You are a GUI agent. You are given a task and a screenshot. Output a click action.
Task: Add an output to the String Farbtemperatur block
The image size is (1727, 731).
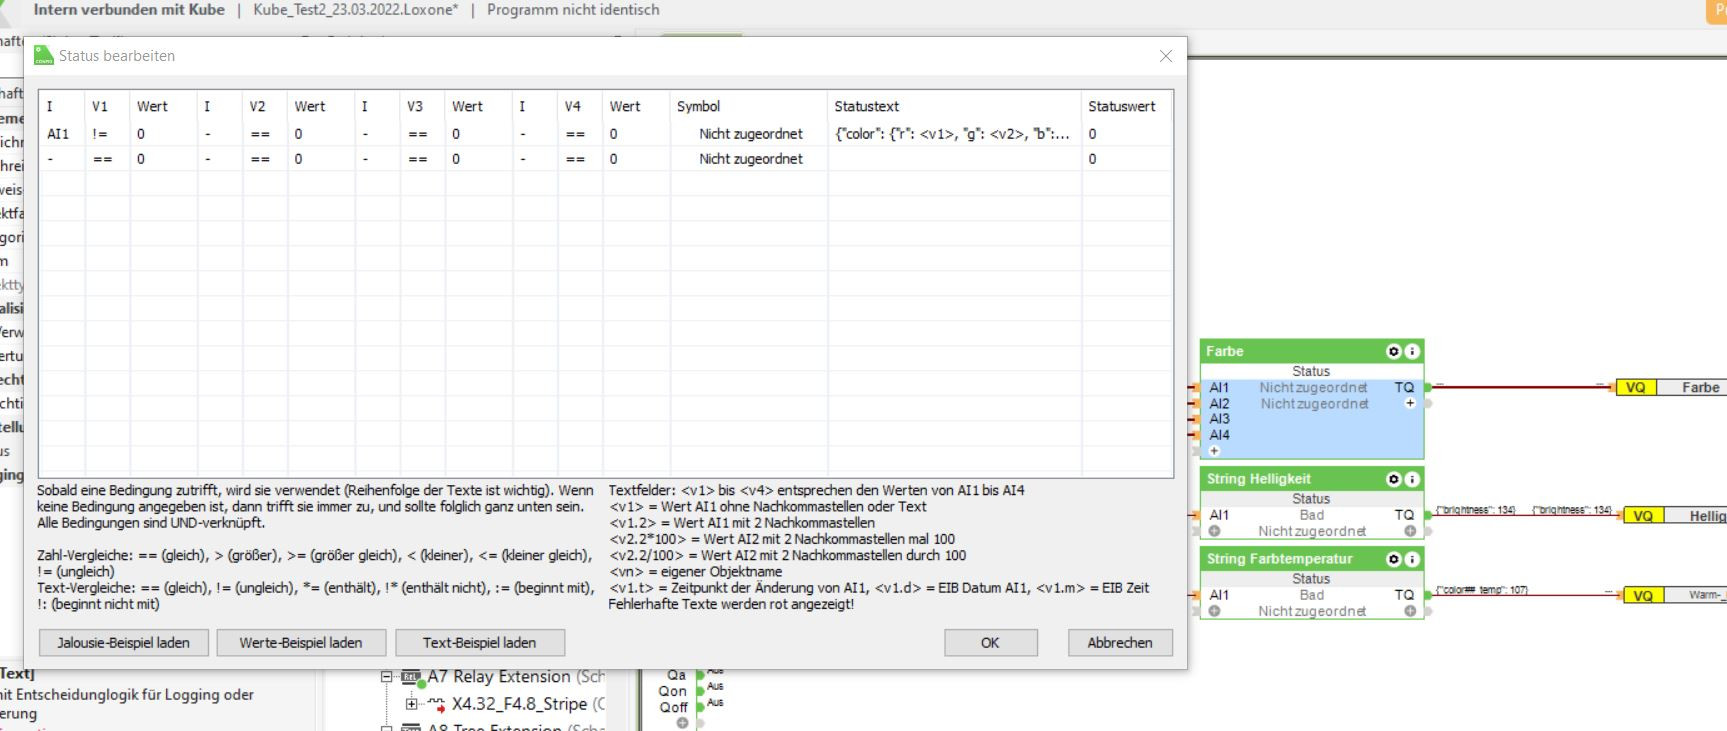pyautogui.click(x=1410, y=611)
